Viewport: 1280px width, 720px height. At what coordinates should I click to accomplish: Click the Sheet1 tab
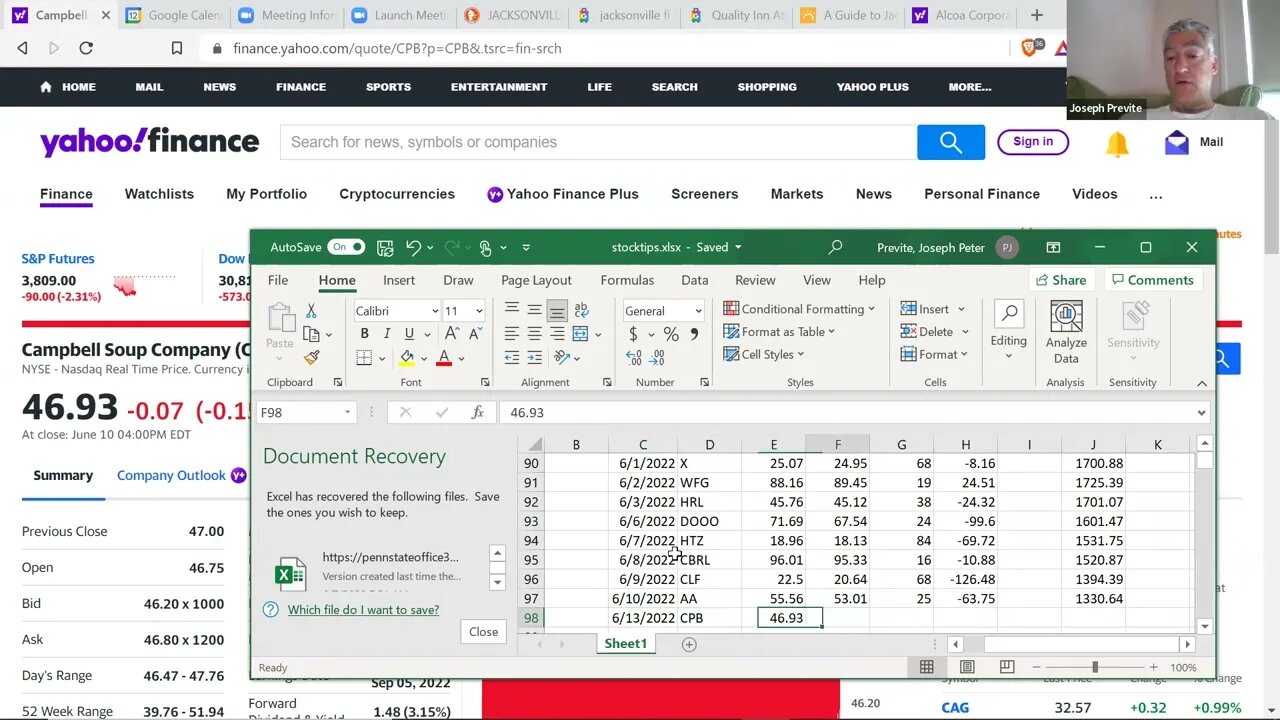tap(625, 644)
